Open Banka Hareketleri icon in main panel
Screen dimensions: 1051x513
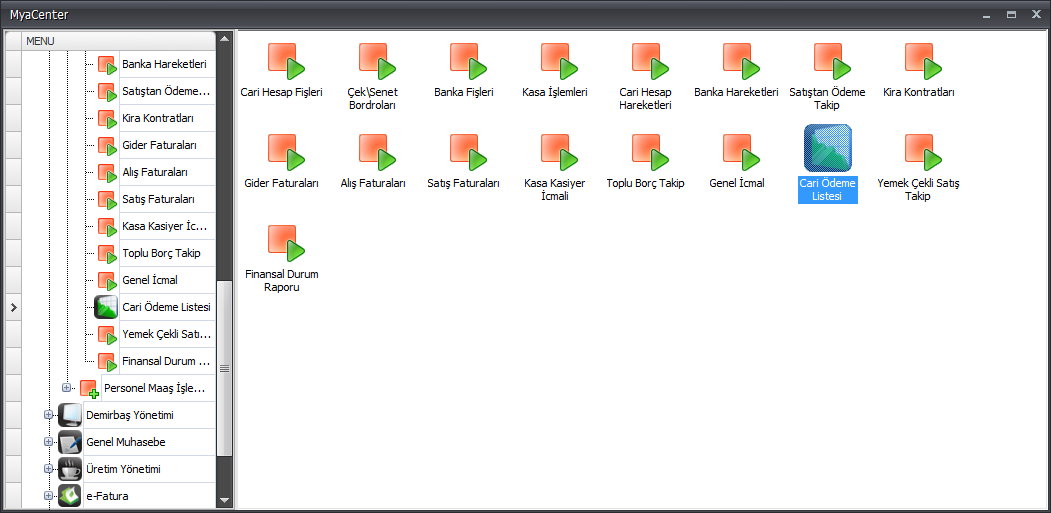[741, 62]
